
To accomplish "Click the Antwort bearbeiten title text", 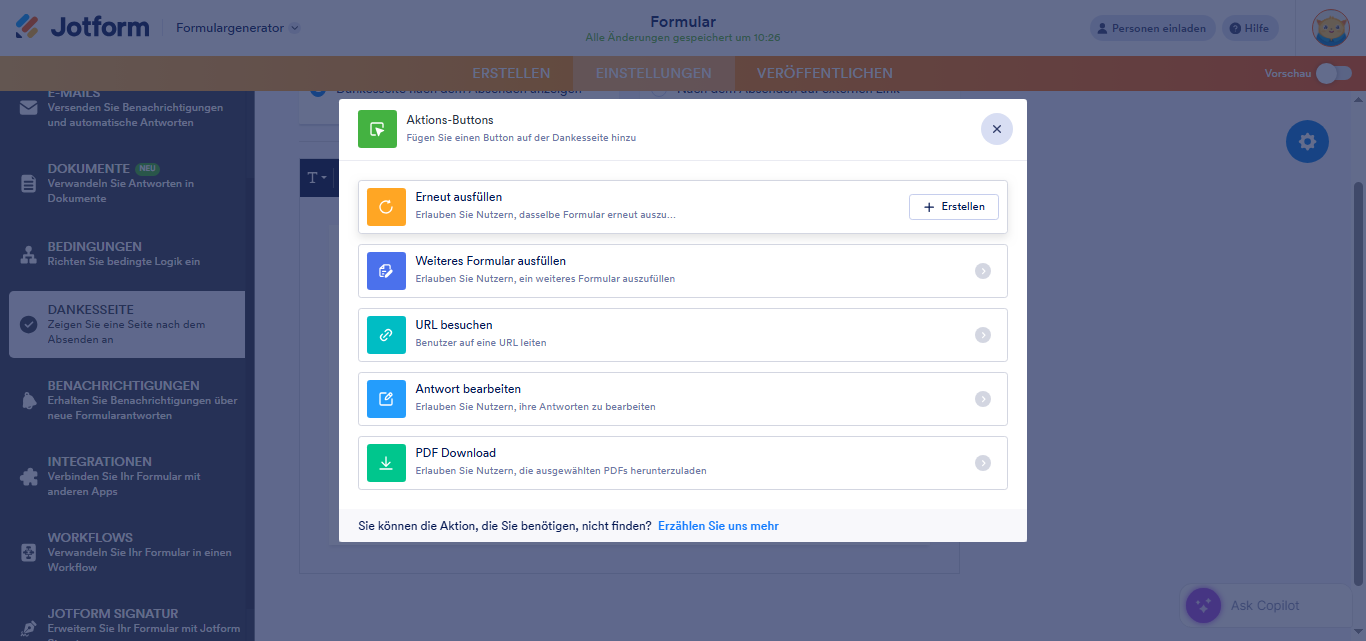I will tap(468, 389).
